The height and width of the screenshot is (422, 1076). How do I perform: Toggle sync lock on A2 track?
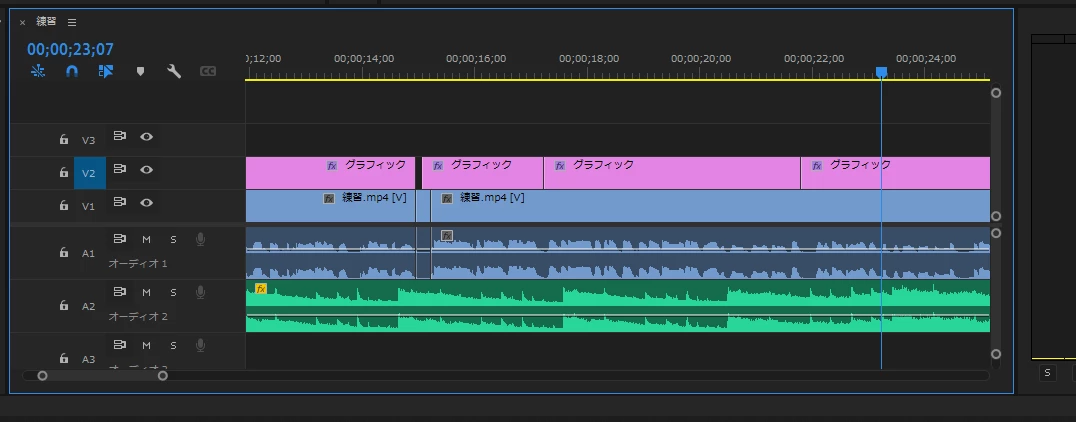119,292
